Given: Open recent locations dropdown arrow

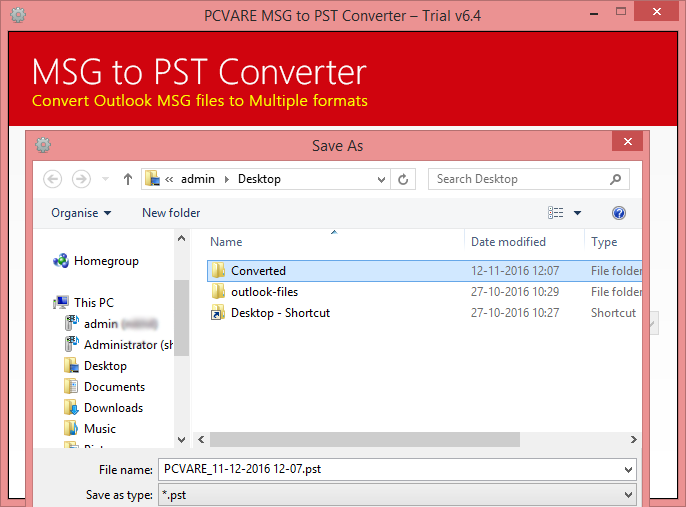Looking at the screenshot, I should coord(105,179).
